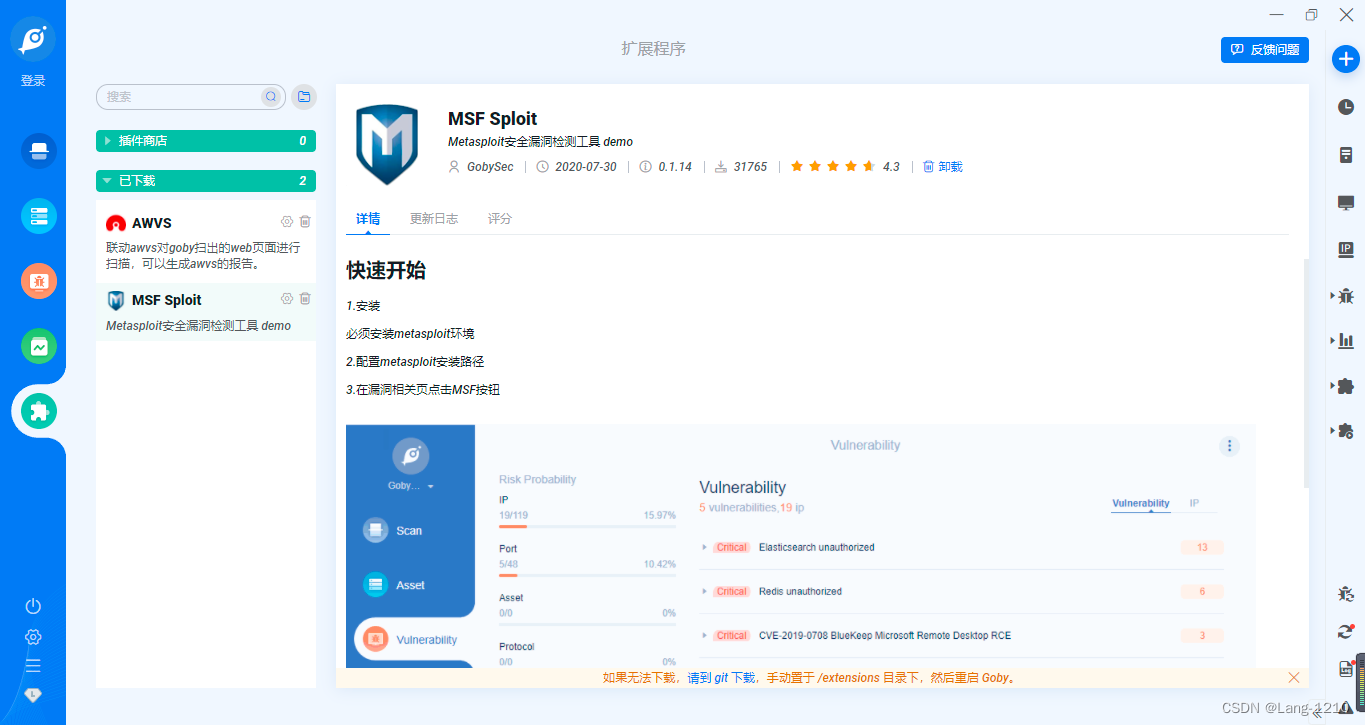Click the Elasticsearch unauthorized row in the screenshot
Image resolution: width=1365 pixels, height=725 pixels.
[963, 547]
